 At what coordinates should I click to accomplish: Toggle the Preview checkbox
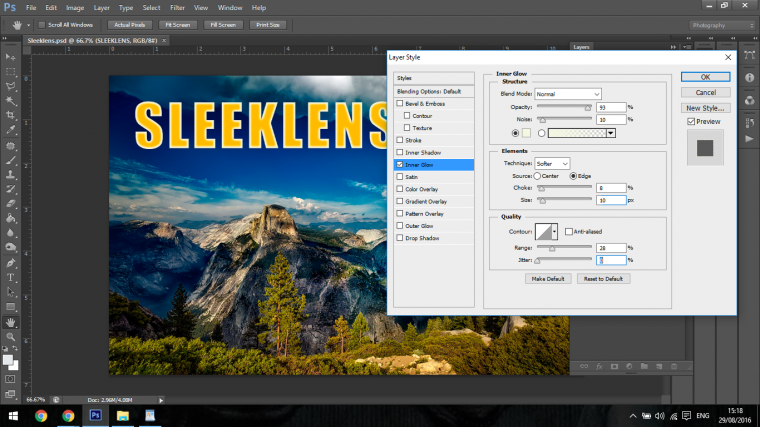click(x=691, y=122)
